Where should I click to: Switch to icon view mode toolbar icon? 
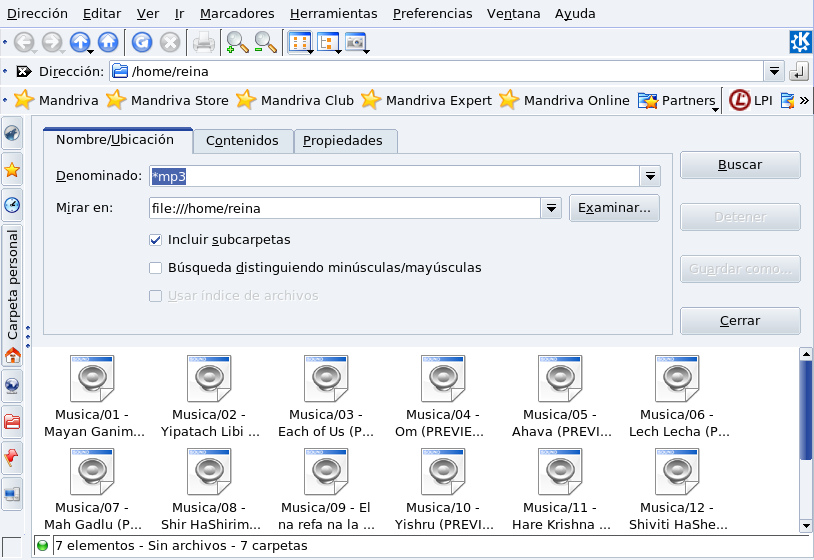298,42
